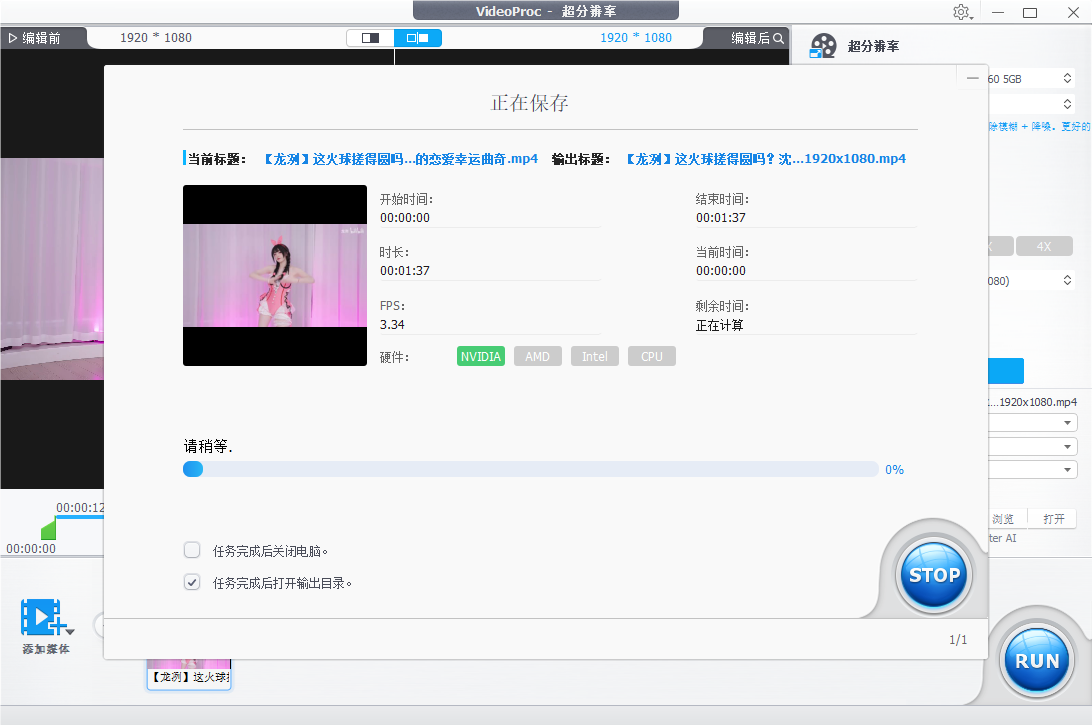Open the settings gear menu
The image size is (1092, 725).
962,12
